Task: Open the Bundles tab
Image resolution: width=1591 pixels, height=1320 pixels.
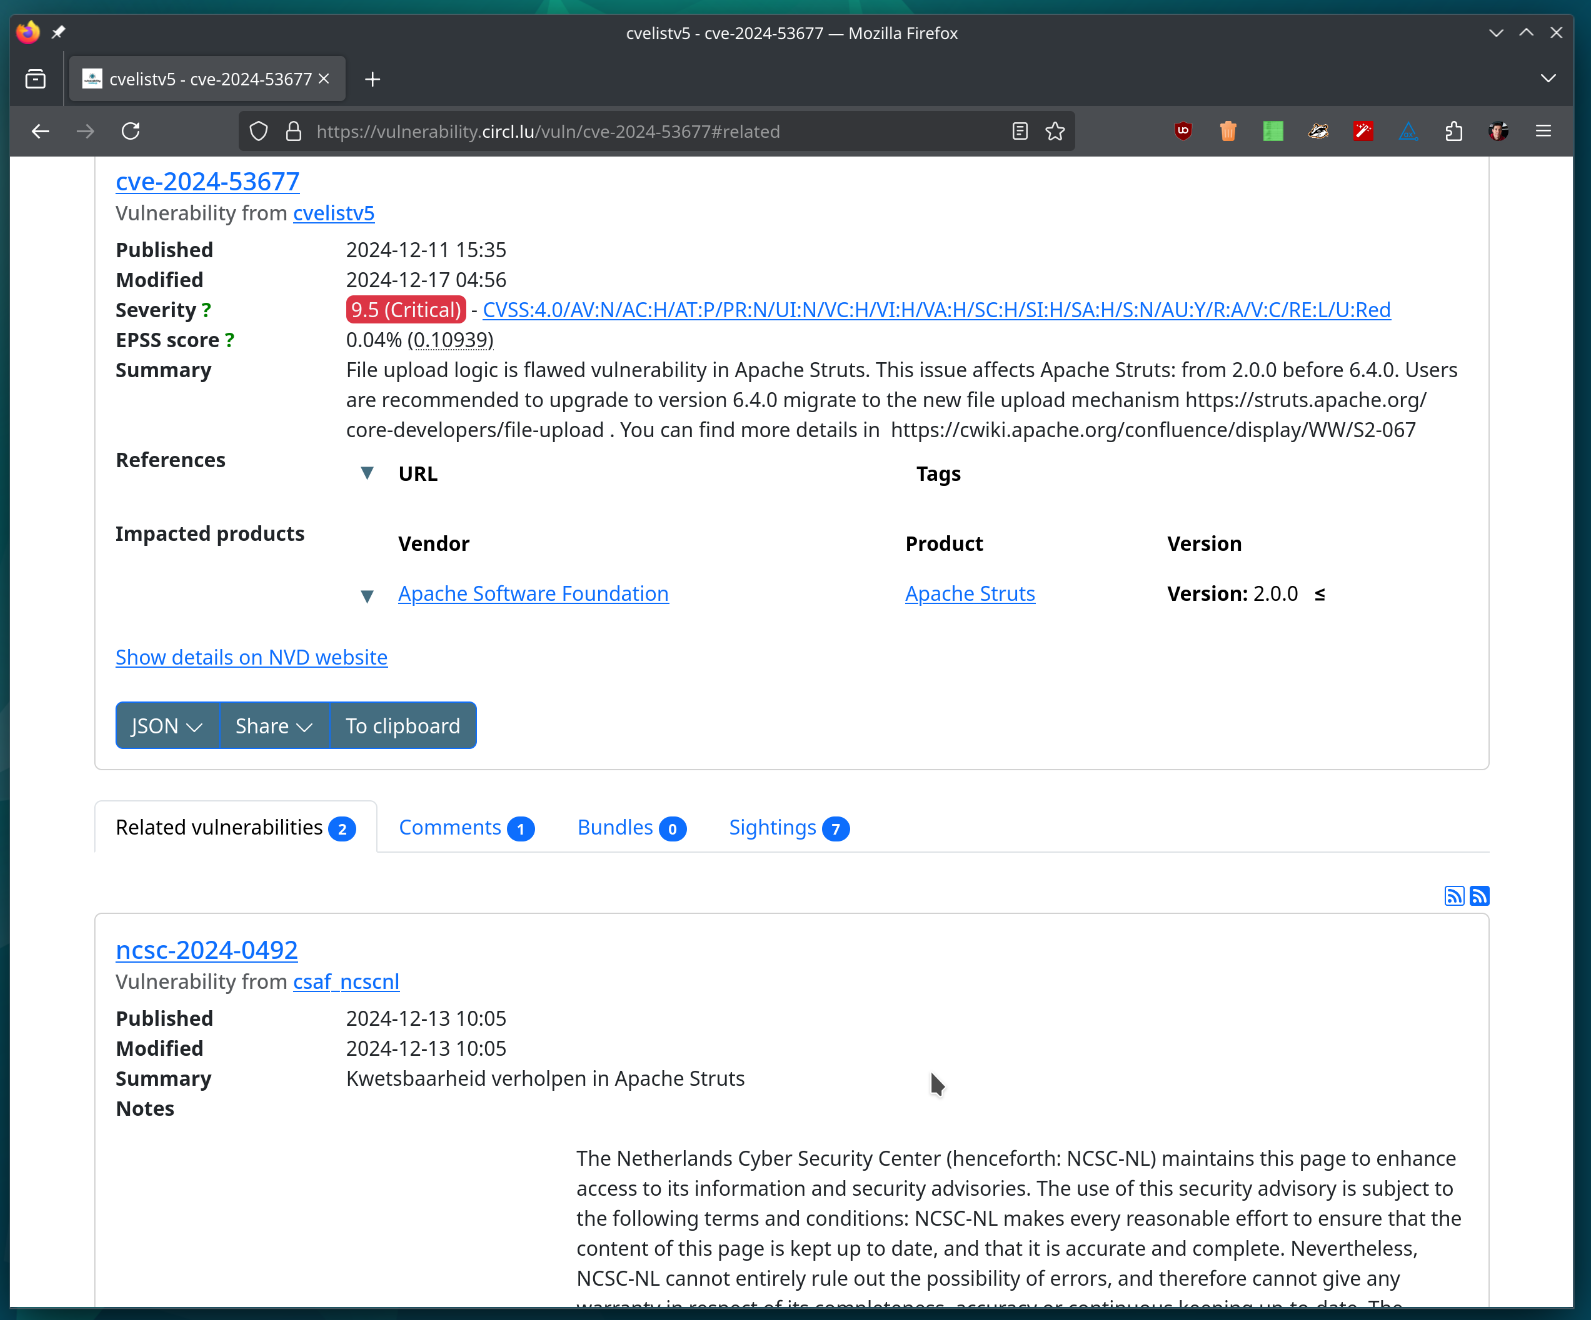Action: click(632, 828)
